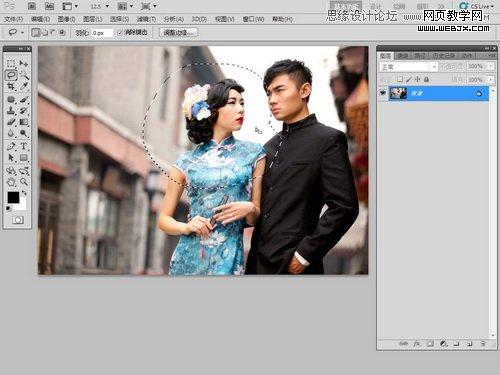Launch Mini Bridge from the application bar
Viewport: 500px width, 375px height.
[49, 6]
